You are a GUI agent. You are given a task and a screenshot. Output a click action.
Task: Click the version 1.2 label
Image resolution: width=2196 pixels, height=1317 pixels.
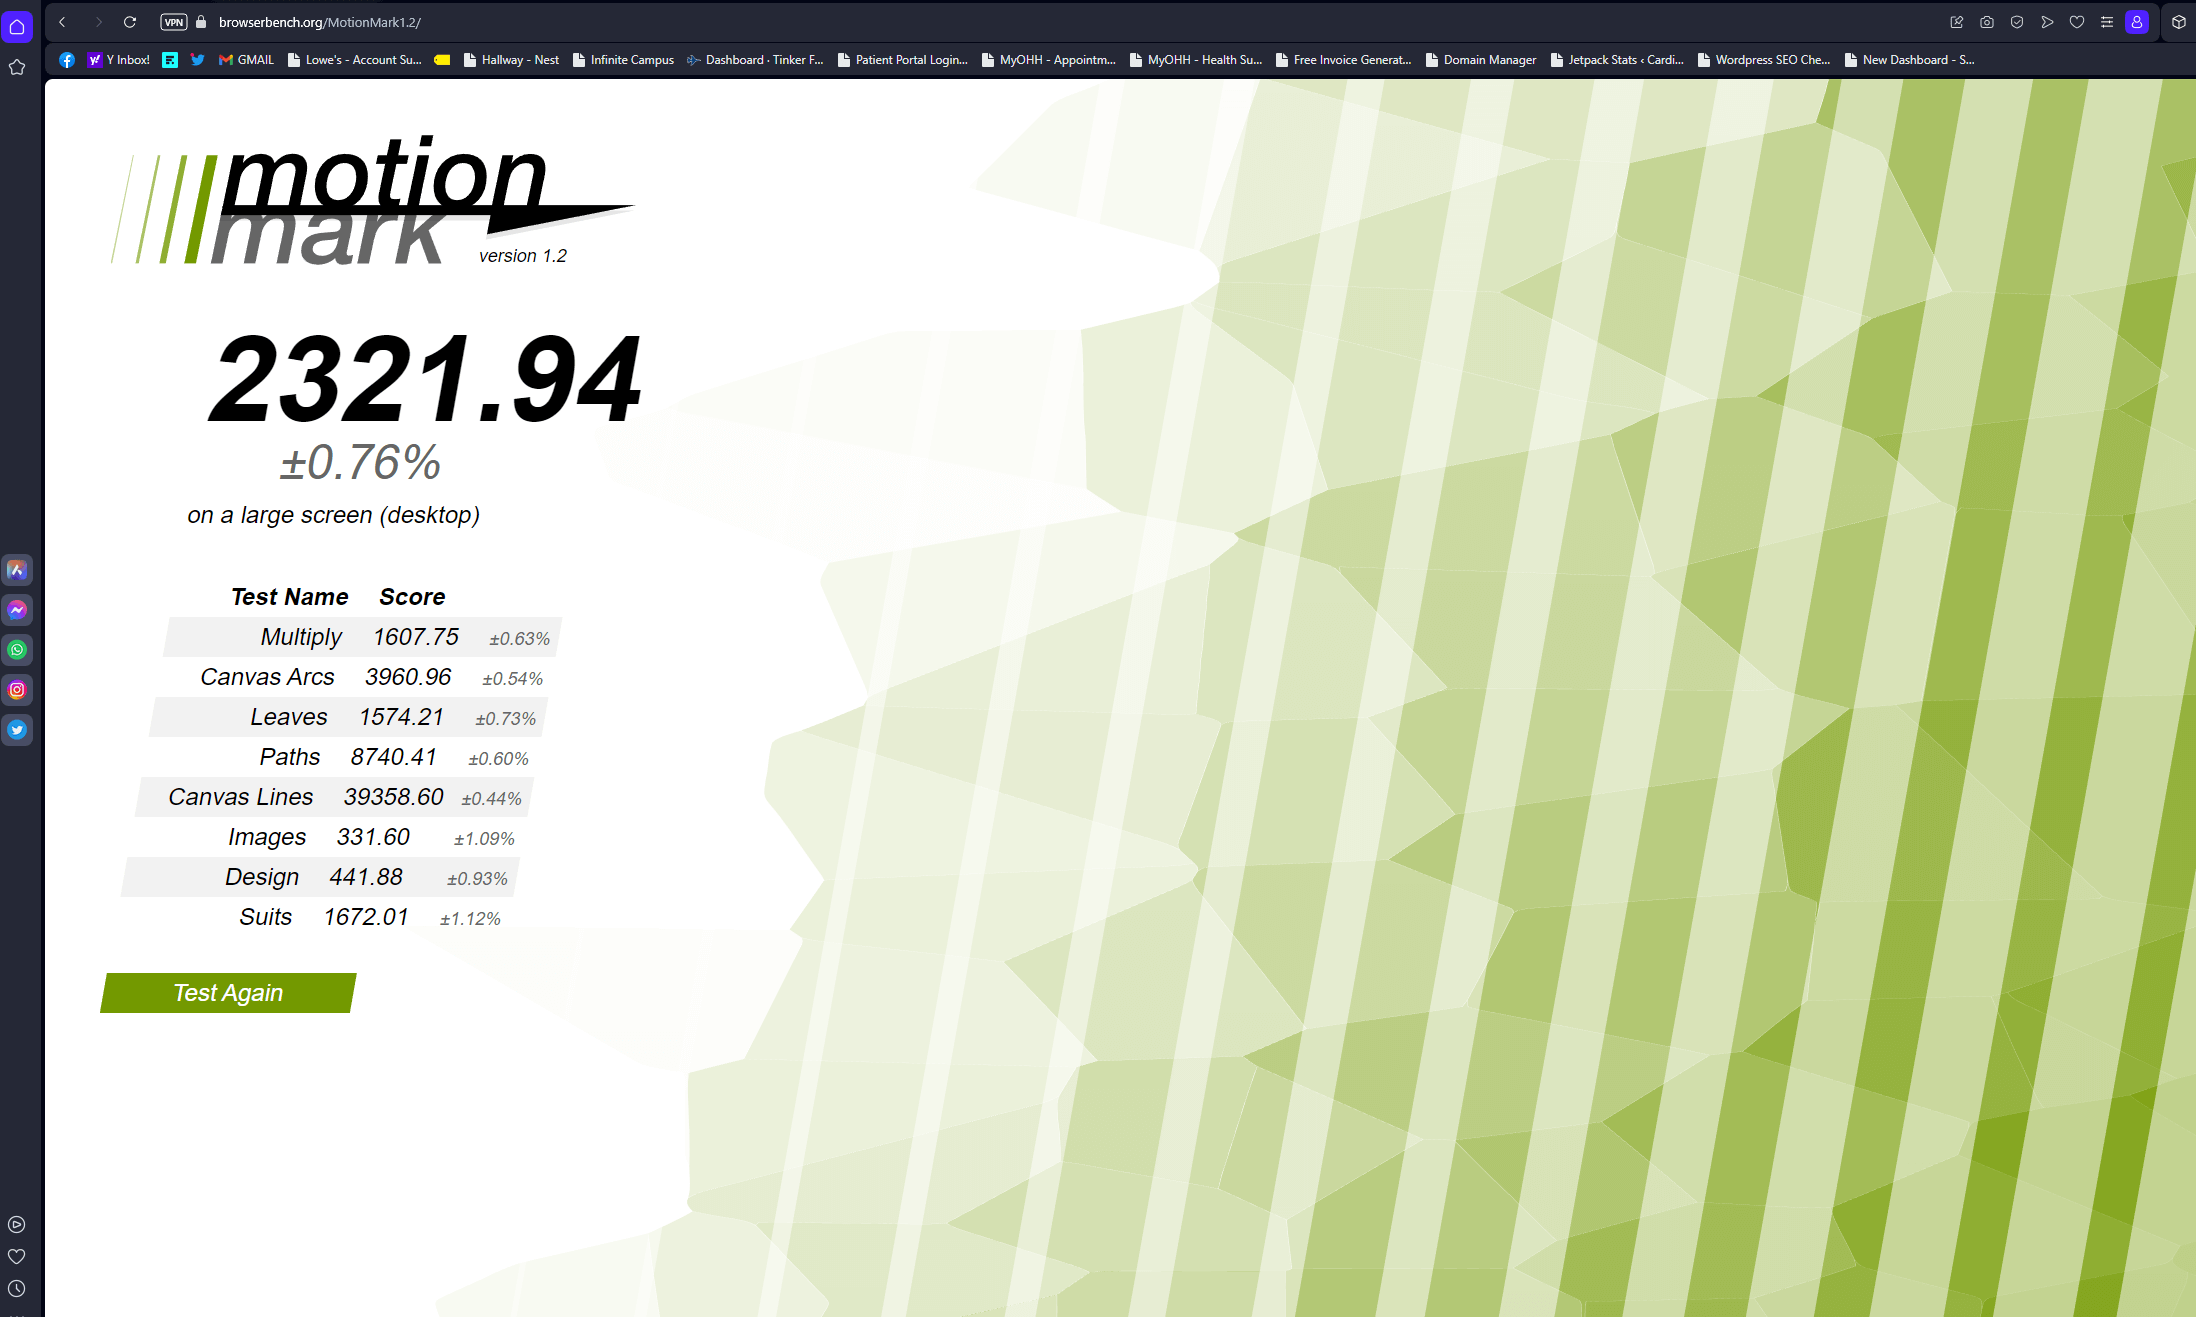pos(522,256)
